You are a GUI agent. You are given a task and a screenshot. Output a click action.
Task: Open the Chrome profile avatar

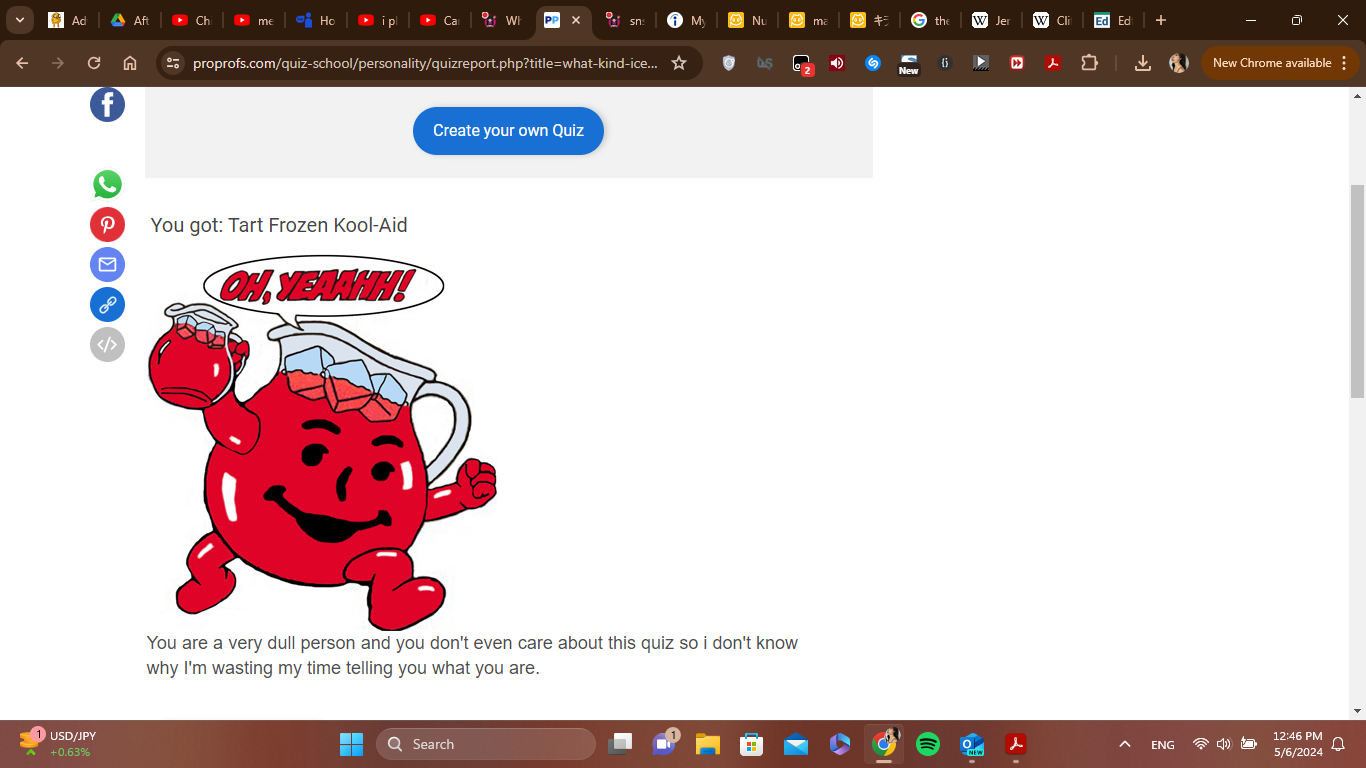(1179, 63)
